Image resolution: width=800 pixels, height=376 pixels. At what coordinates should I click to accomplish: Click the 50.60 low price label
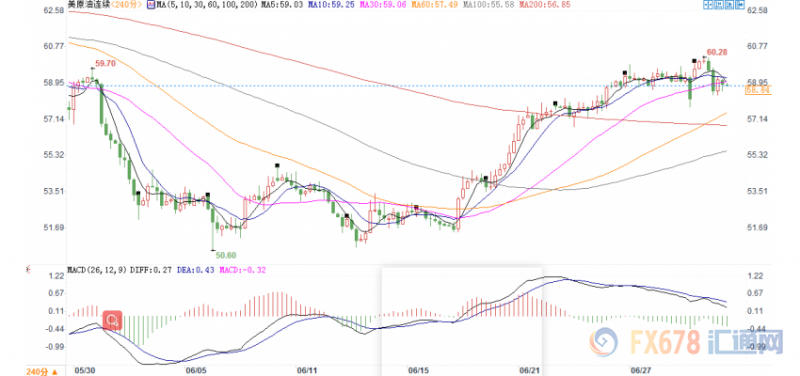tap(225, 255)
